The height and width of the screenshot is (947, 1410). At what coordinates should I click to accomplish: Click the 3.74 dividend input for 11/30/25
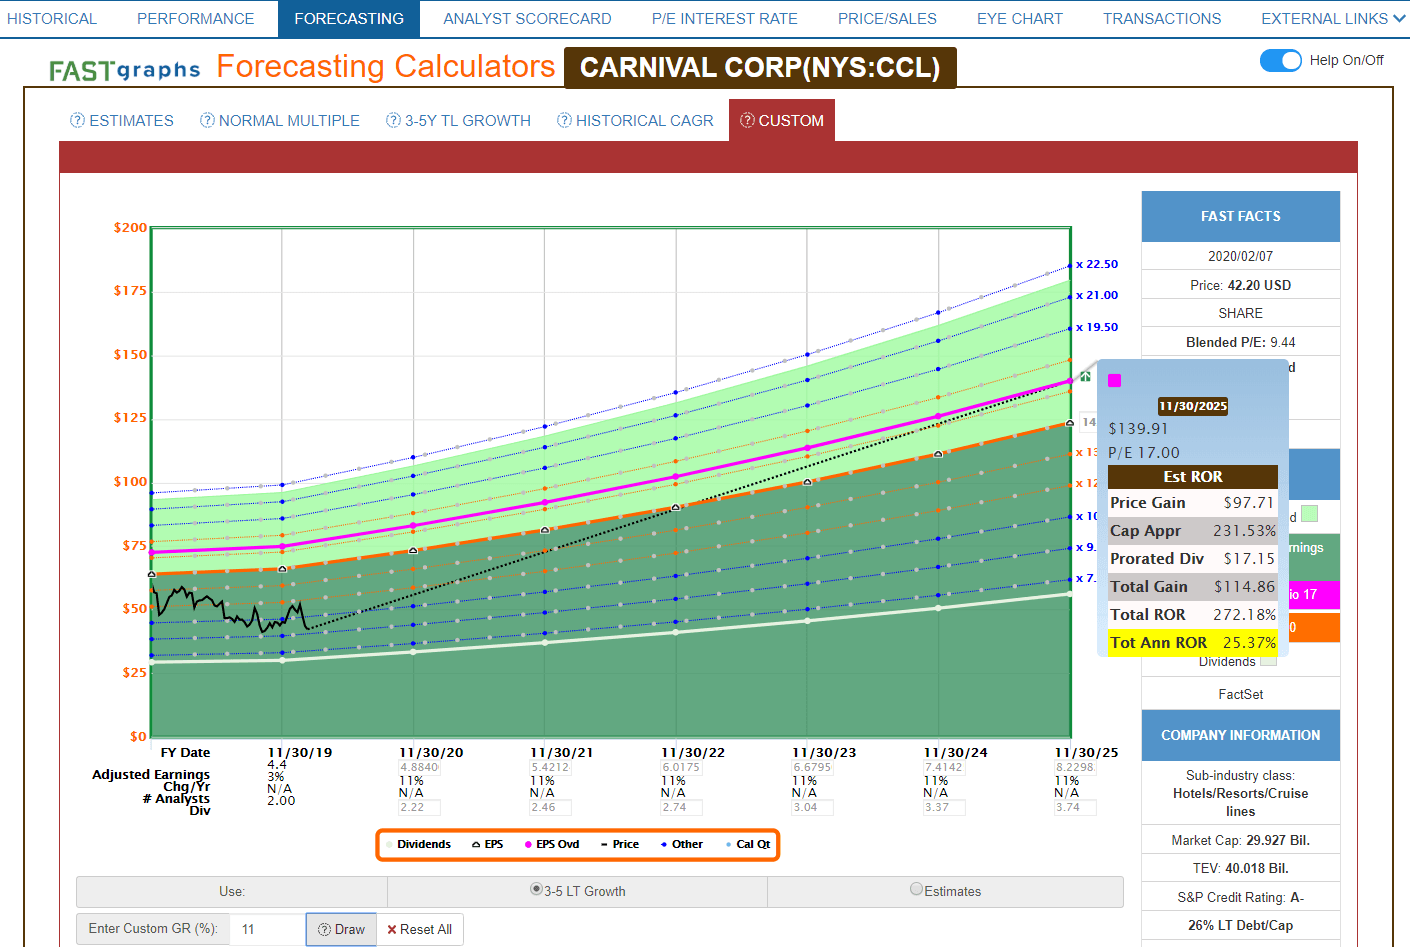point(1075,807)
